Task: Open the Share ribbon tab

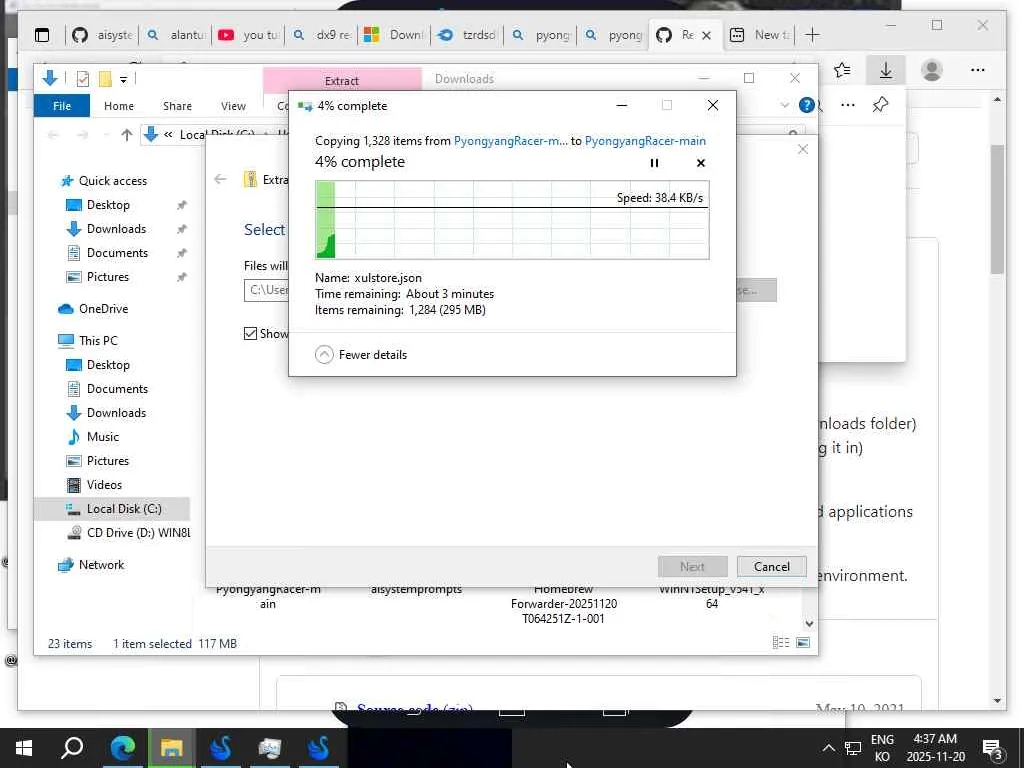Action: coord(177,106)
